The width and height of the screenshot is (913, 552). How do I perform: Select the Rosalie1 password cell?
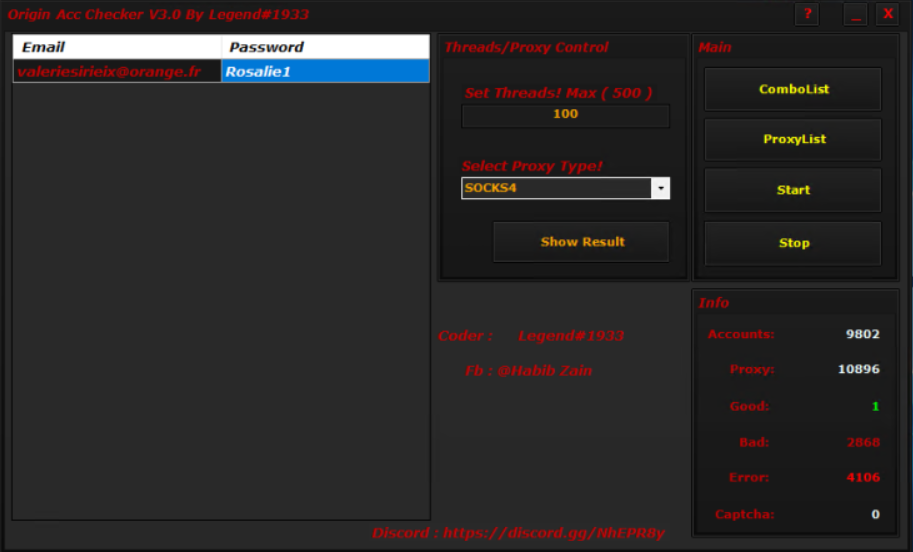click(x=325, y=71)
